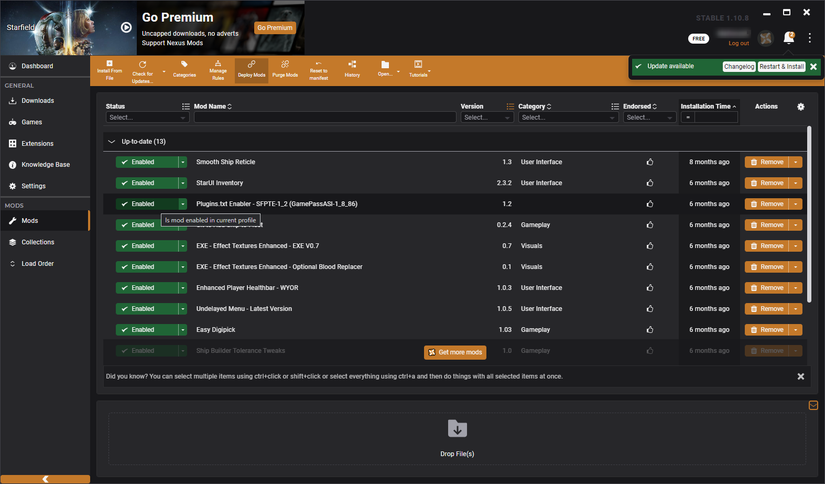Go to Dashboard in sidebar

(45, 66)
